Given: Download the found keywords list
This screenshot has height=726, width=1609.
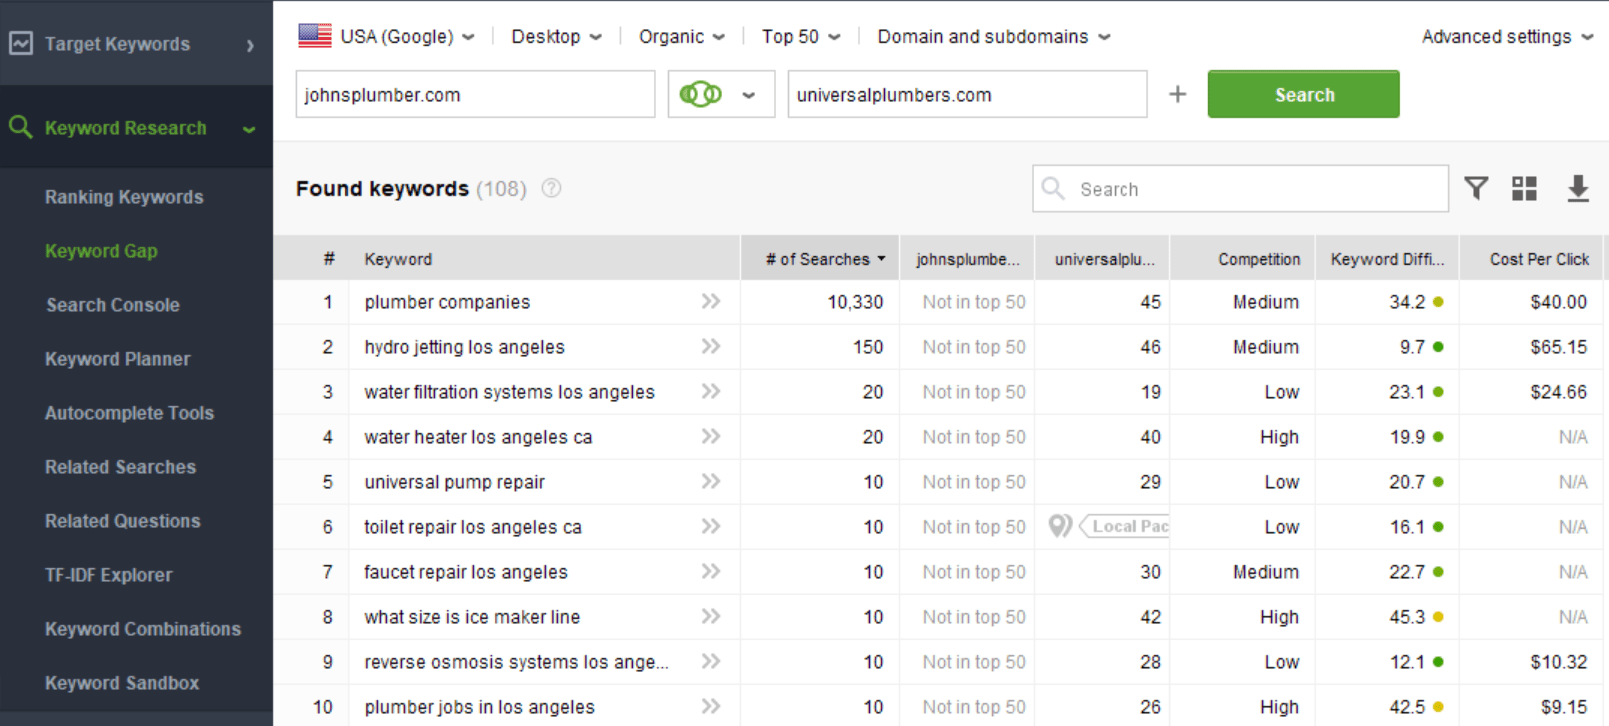Looking at the screenshot, I should coord(1578,188).
